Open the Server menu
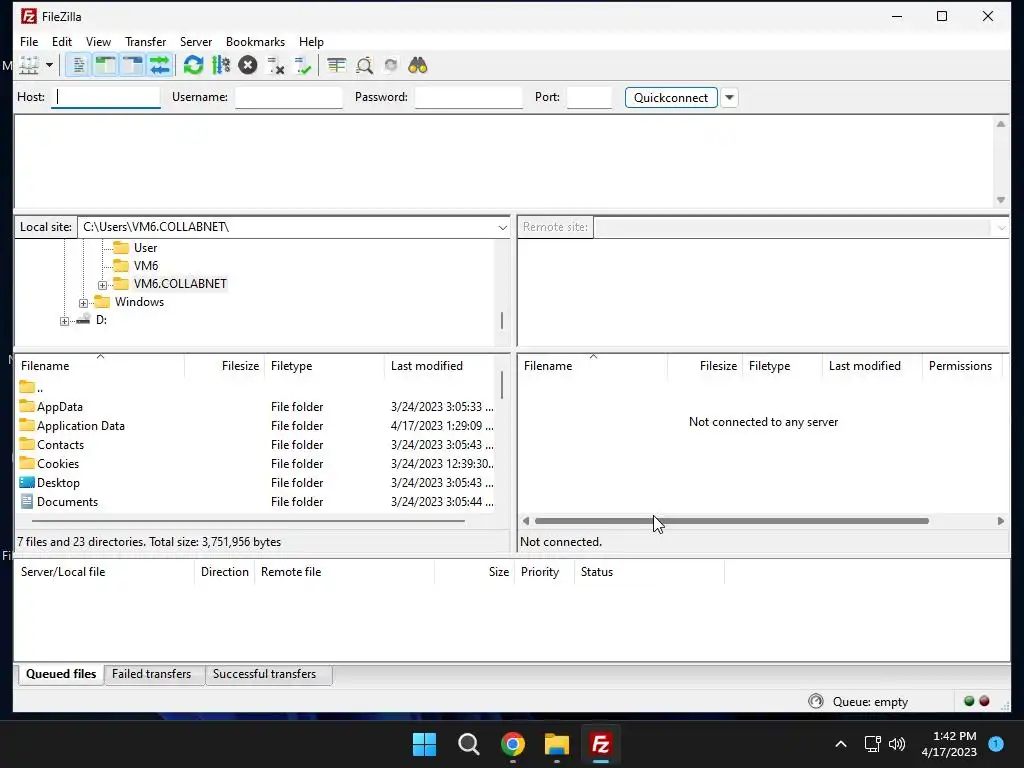 [196, 42]
